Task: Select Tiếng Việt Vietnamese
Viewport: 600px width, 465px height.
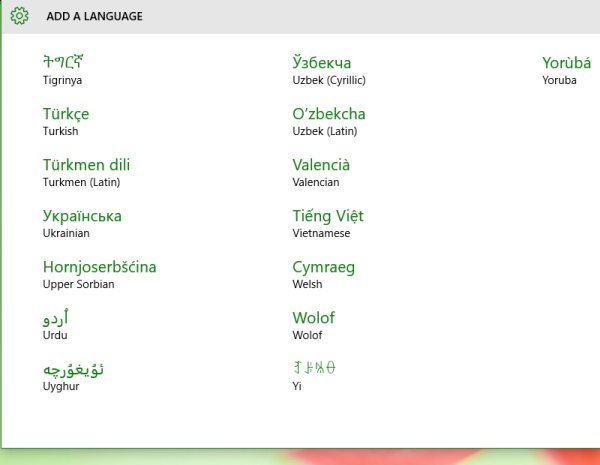Action: pyautogui.click(x=328, y=223)
